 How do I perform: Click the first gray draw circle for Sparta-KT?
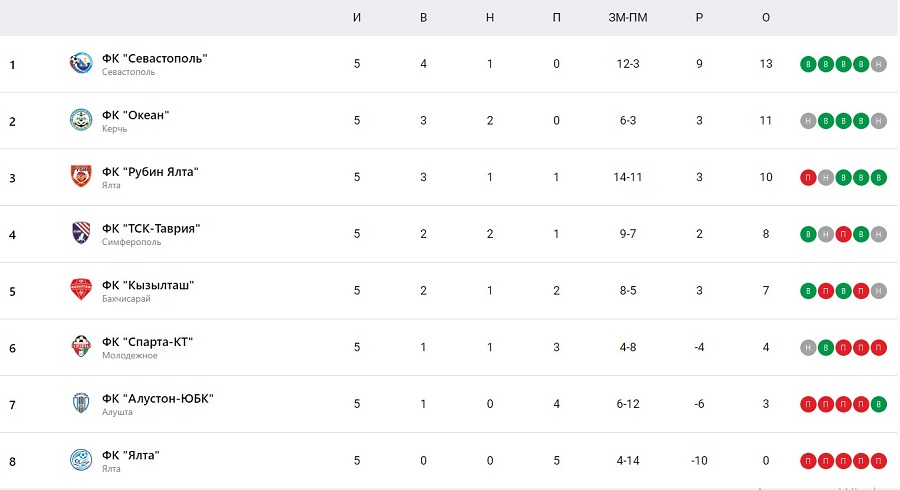[808, 347]
